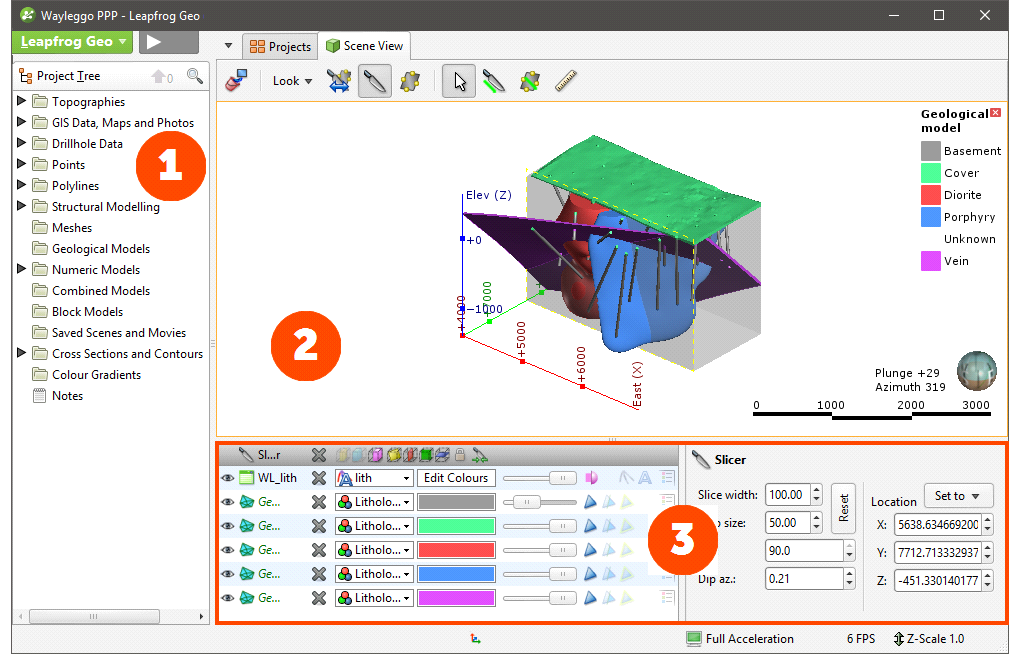Expand Cross Sections and Contours folder

[x=21, y=353]
